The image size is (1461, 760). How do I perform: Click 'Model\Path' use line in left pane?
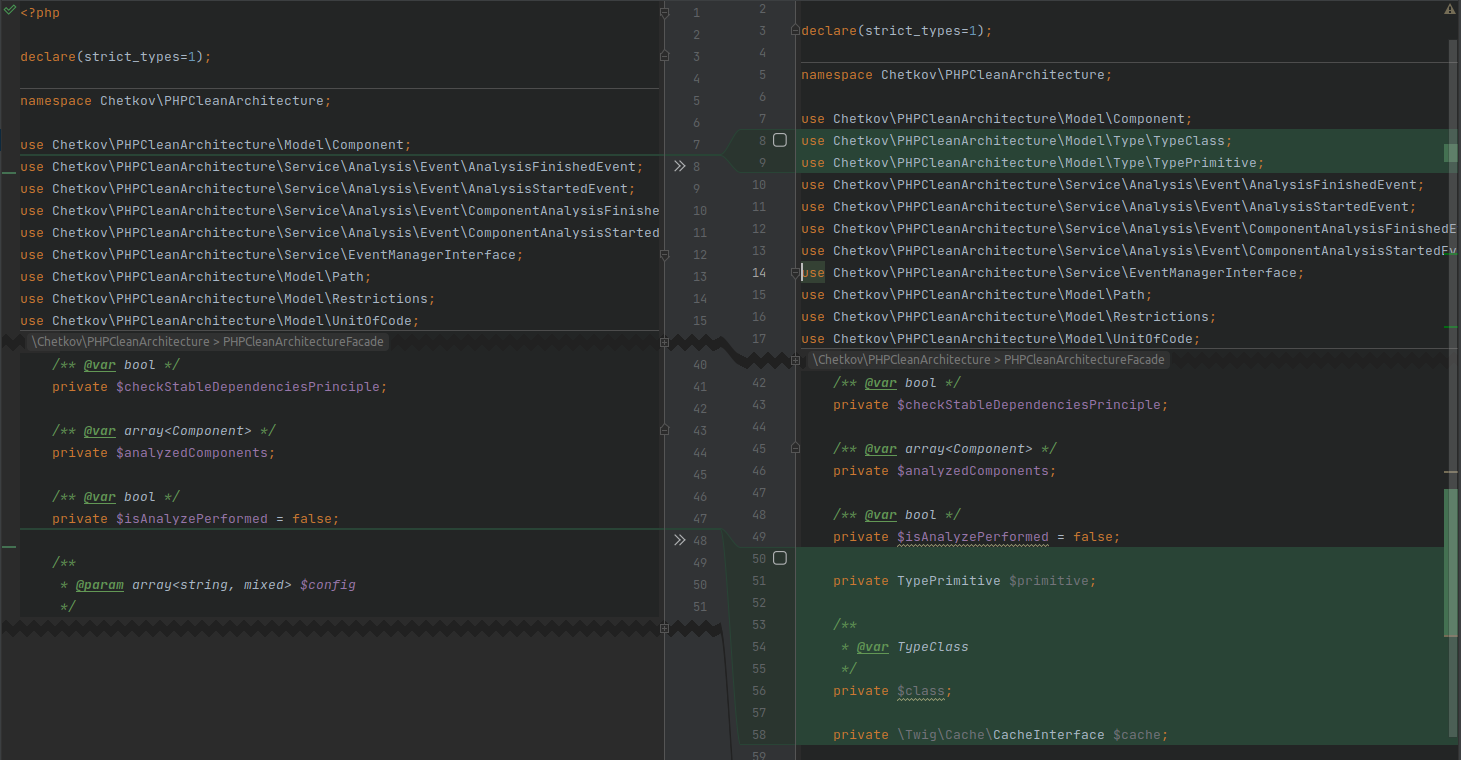196,277
